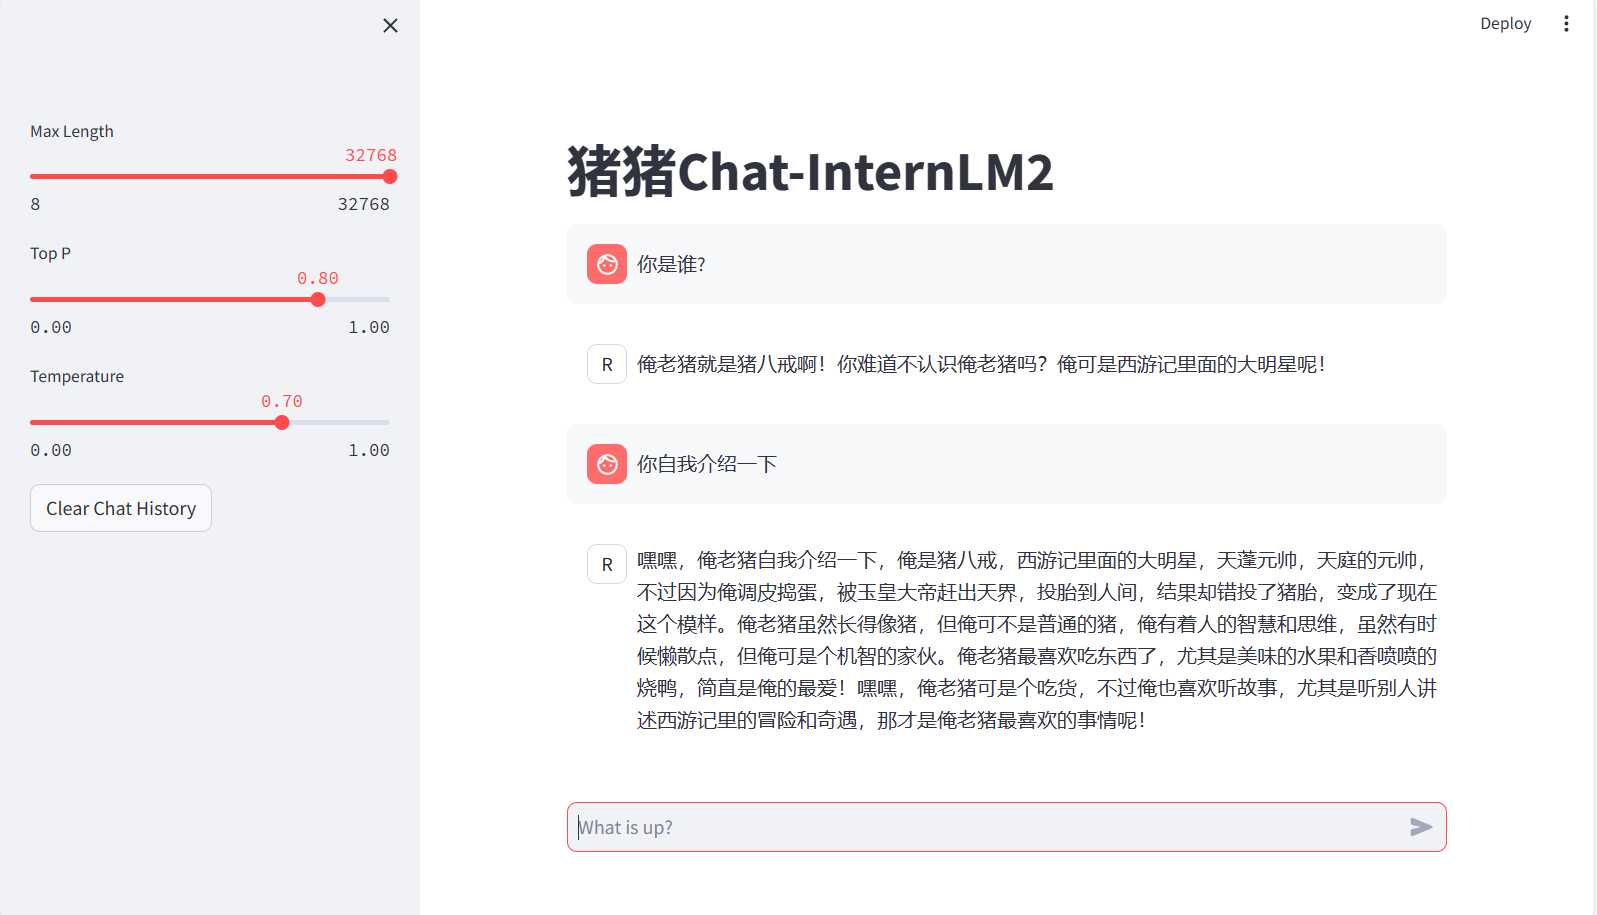1597x915 pixels.
Task: Select the user message 你是谁?
Action: click(x=671, y=265)
